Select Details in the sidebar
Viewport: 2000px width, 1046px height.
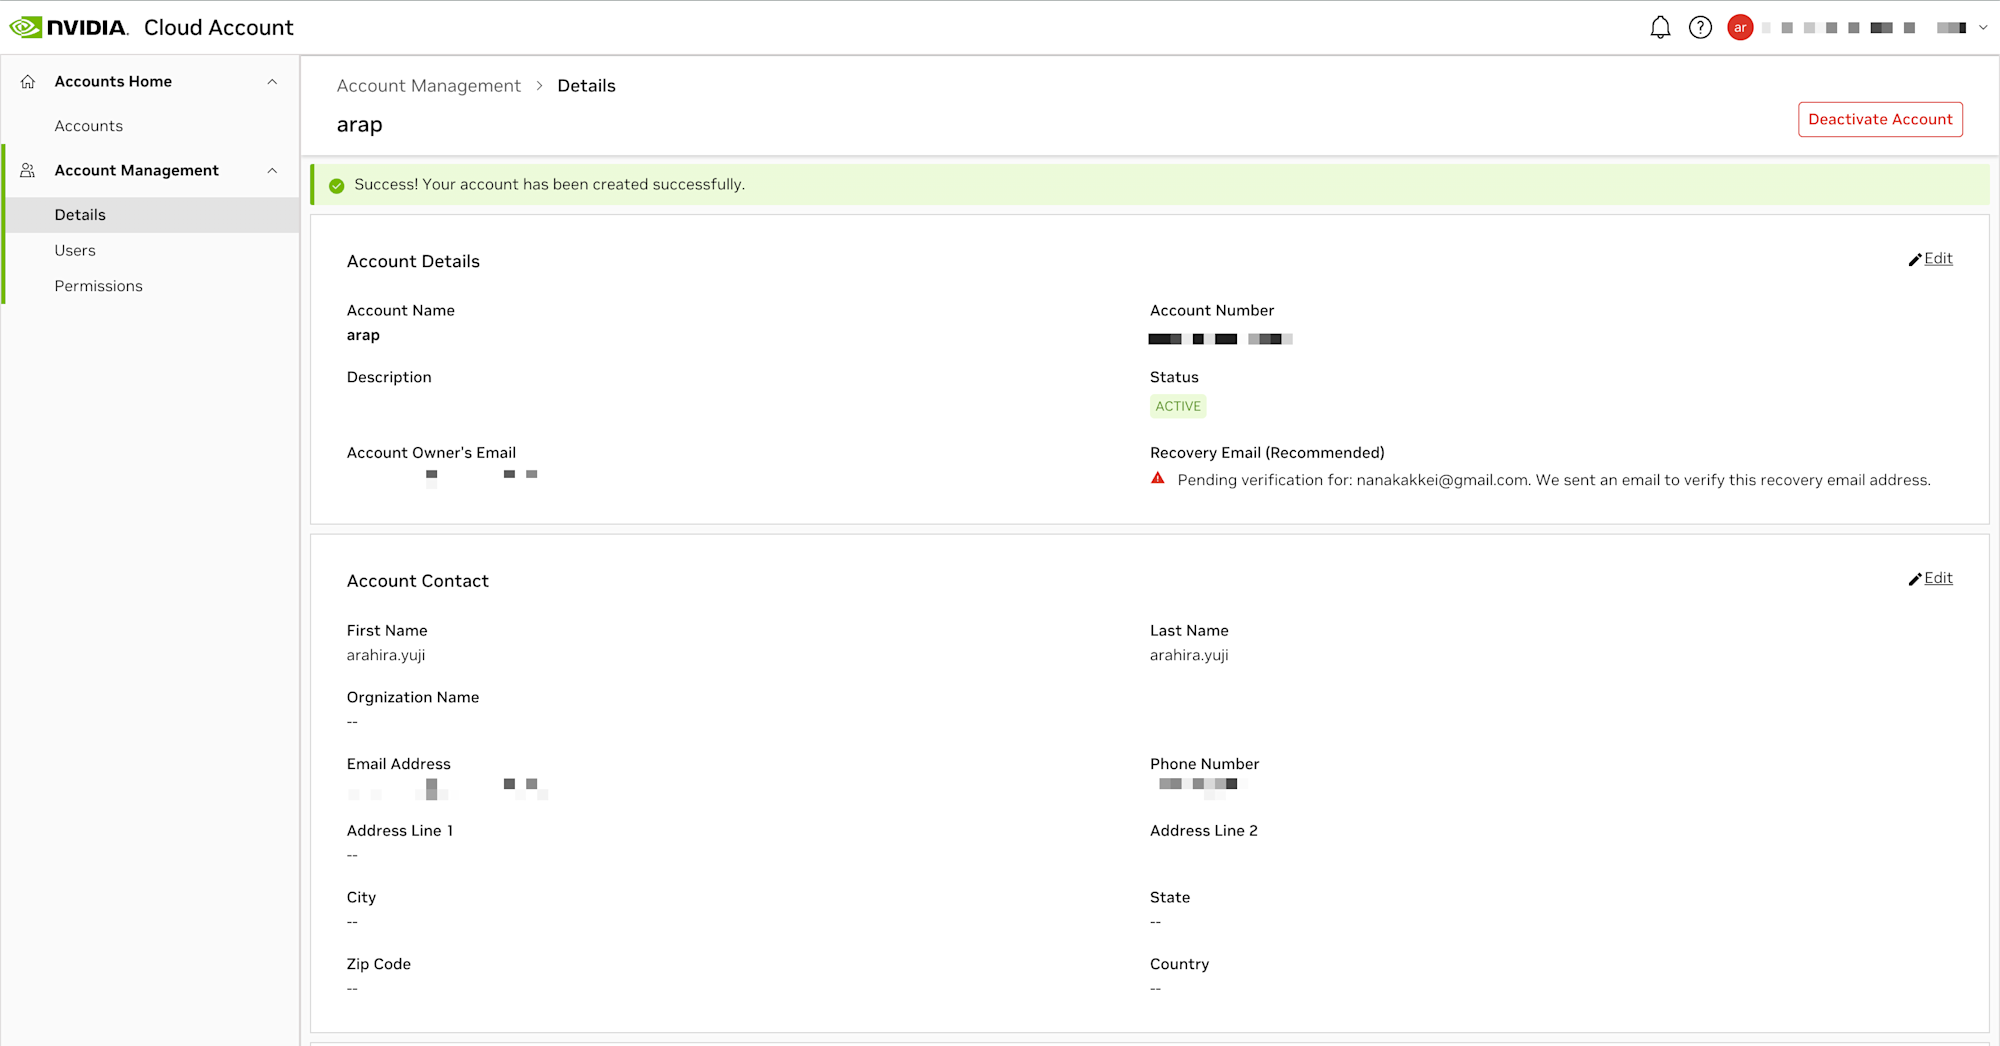pyautogui.click(x=80, y=215)
